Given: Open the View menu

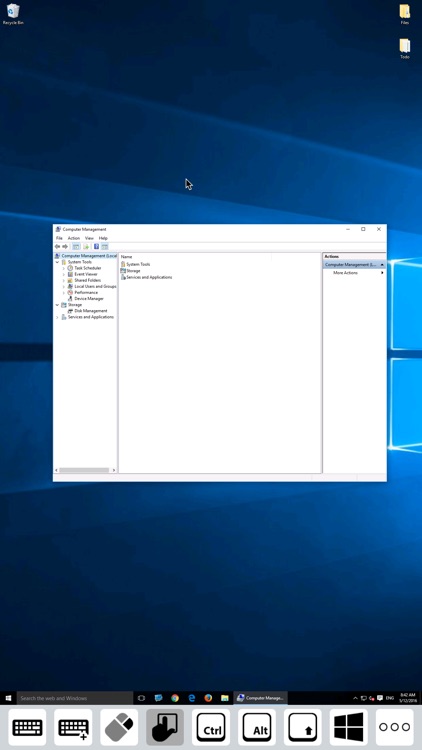Looking at the screenshot, I should pyautogui.click(x=89, y=238).
